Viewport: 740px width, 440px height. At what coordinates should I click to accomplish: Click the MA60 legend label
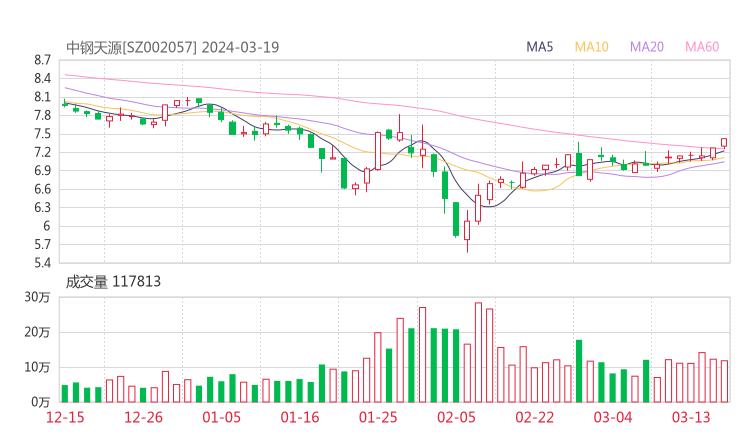pyautogui.click(x=702, y=47)
